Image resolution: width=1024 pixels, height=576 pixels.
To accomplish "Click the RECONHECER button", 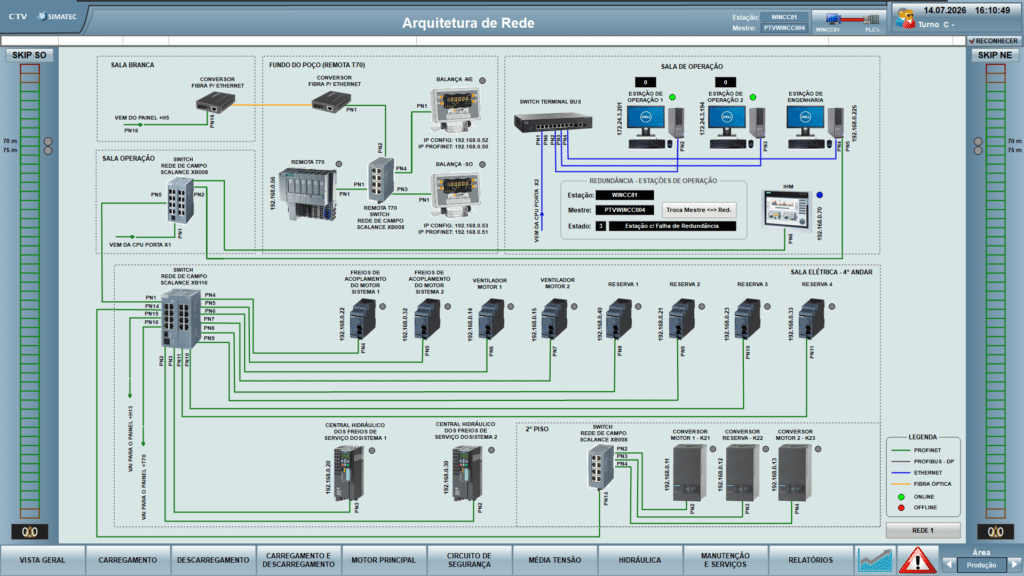I will [993, 40].
